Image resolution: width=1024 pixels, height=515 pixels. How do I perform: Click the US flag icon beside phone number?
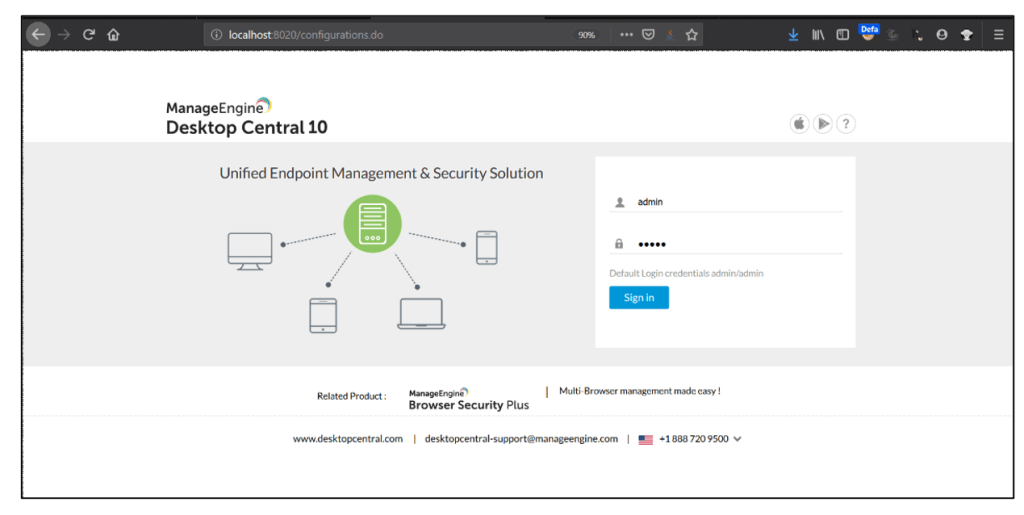645,440
